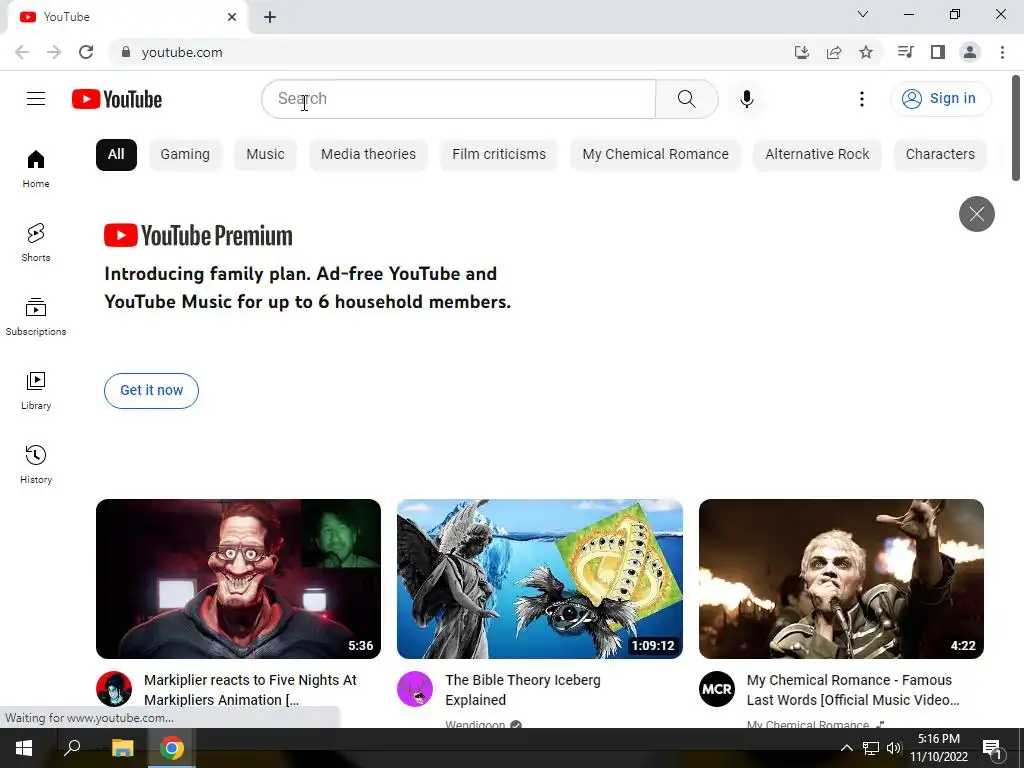Open Chrome three-dot menu
The height and width of the screenshot is (768, 1024).
[1002, 52]
